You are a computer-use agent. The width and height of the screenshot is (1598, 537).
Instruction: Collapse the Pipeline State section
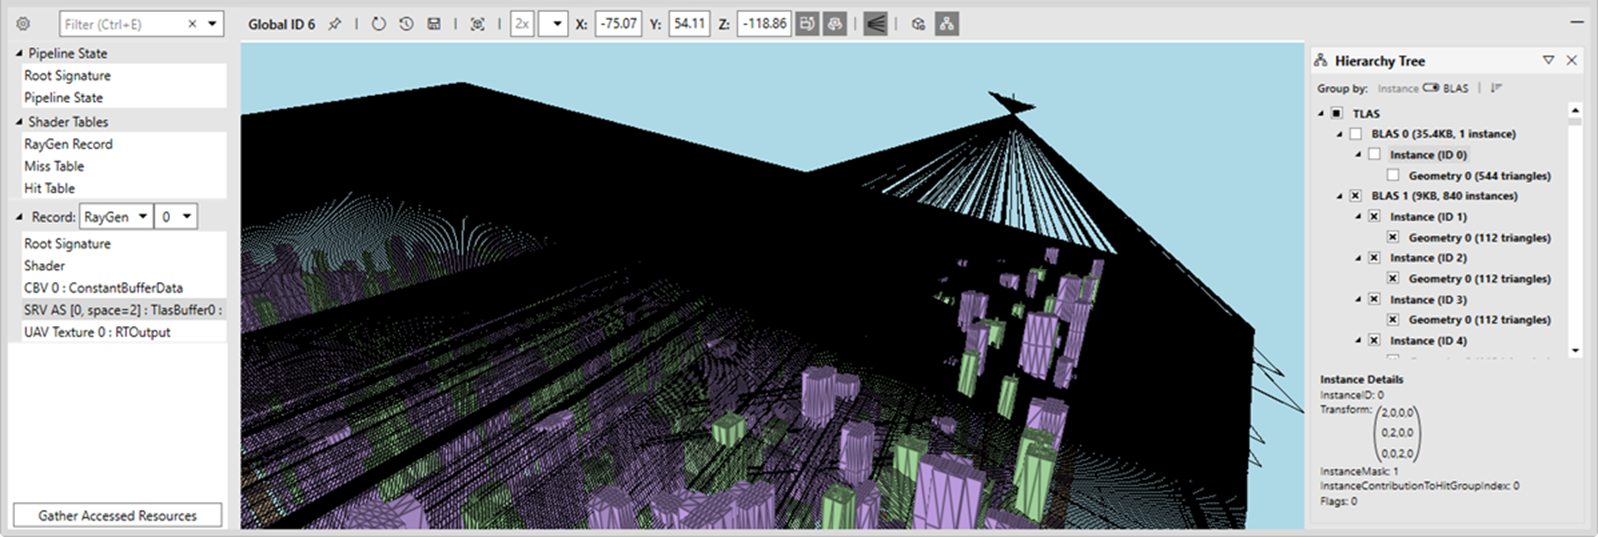[x=19, y=53]
